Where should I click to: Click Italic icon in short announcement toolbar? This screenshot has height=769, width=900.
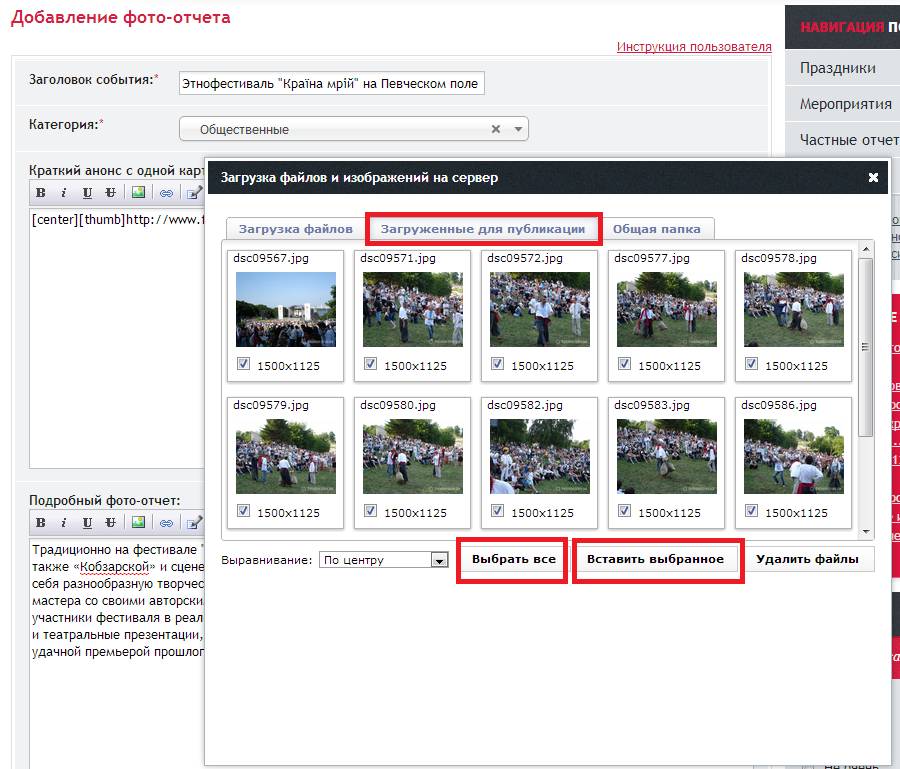pos(63,192)
